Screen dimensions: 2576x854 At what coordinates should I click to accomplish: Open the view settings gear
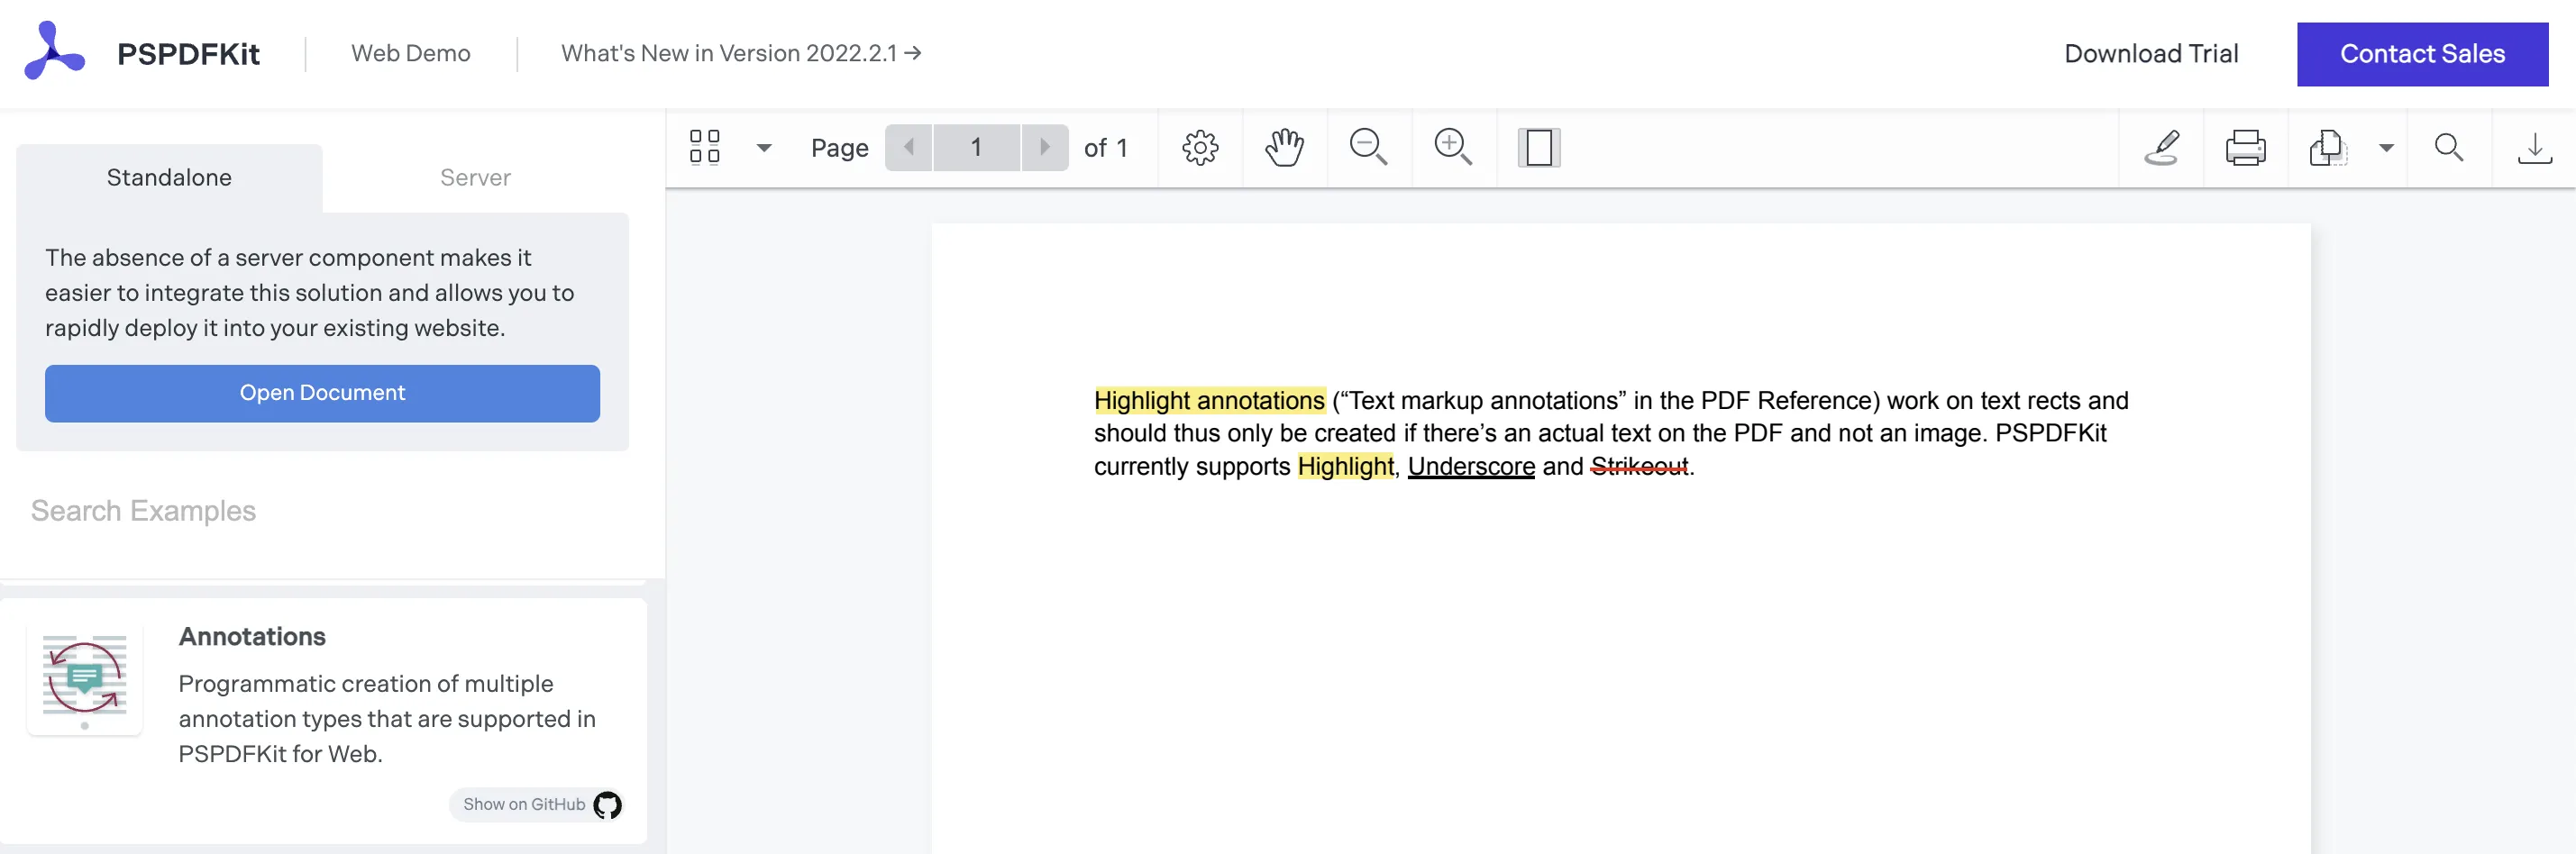tap(1200, 147)
